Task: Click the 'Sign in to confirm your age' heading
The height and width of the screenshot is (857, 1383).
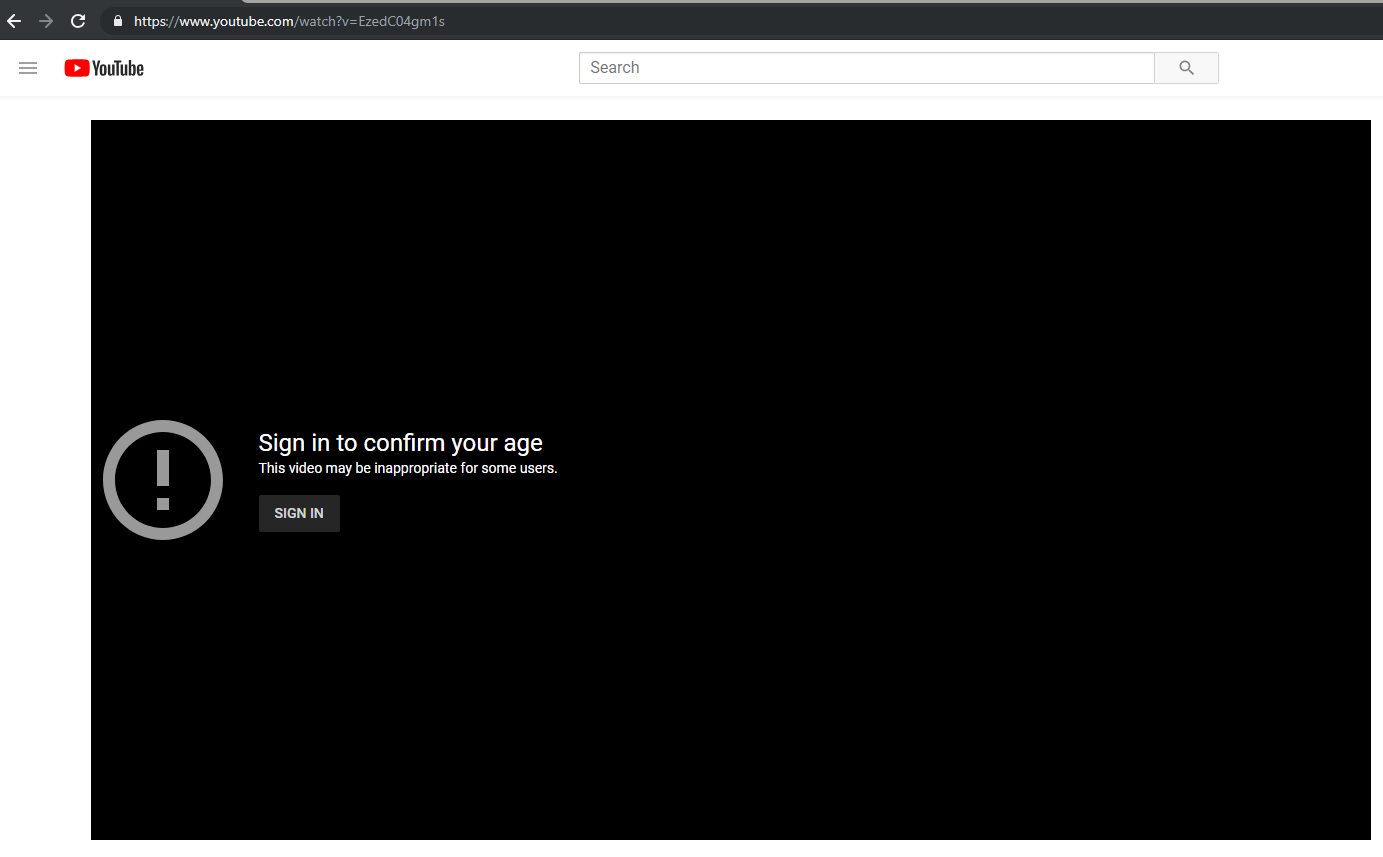Action: [401, 443]
